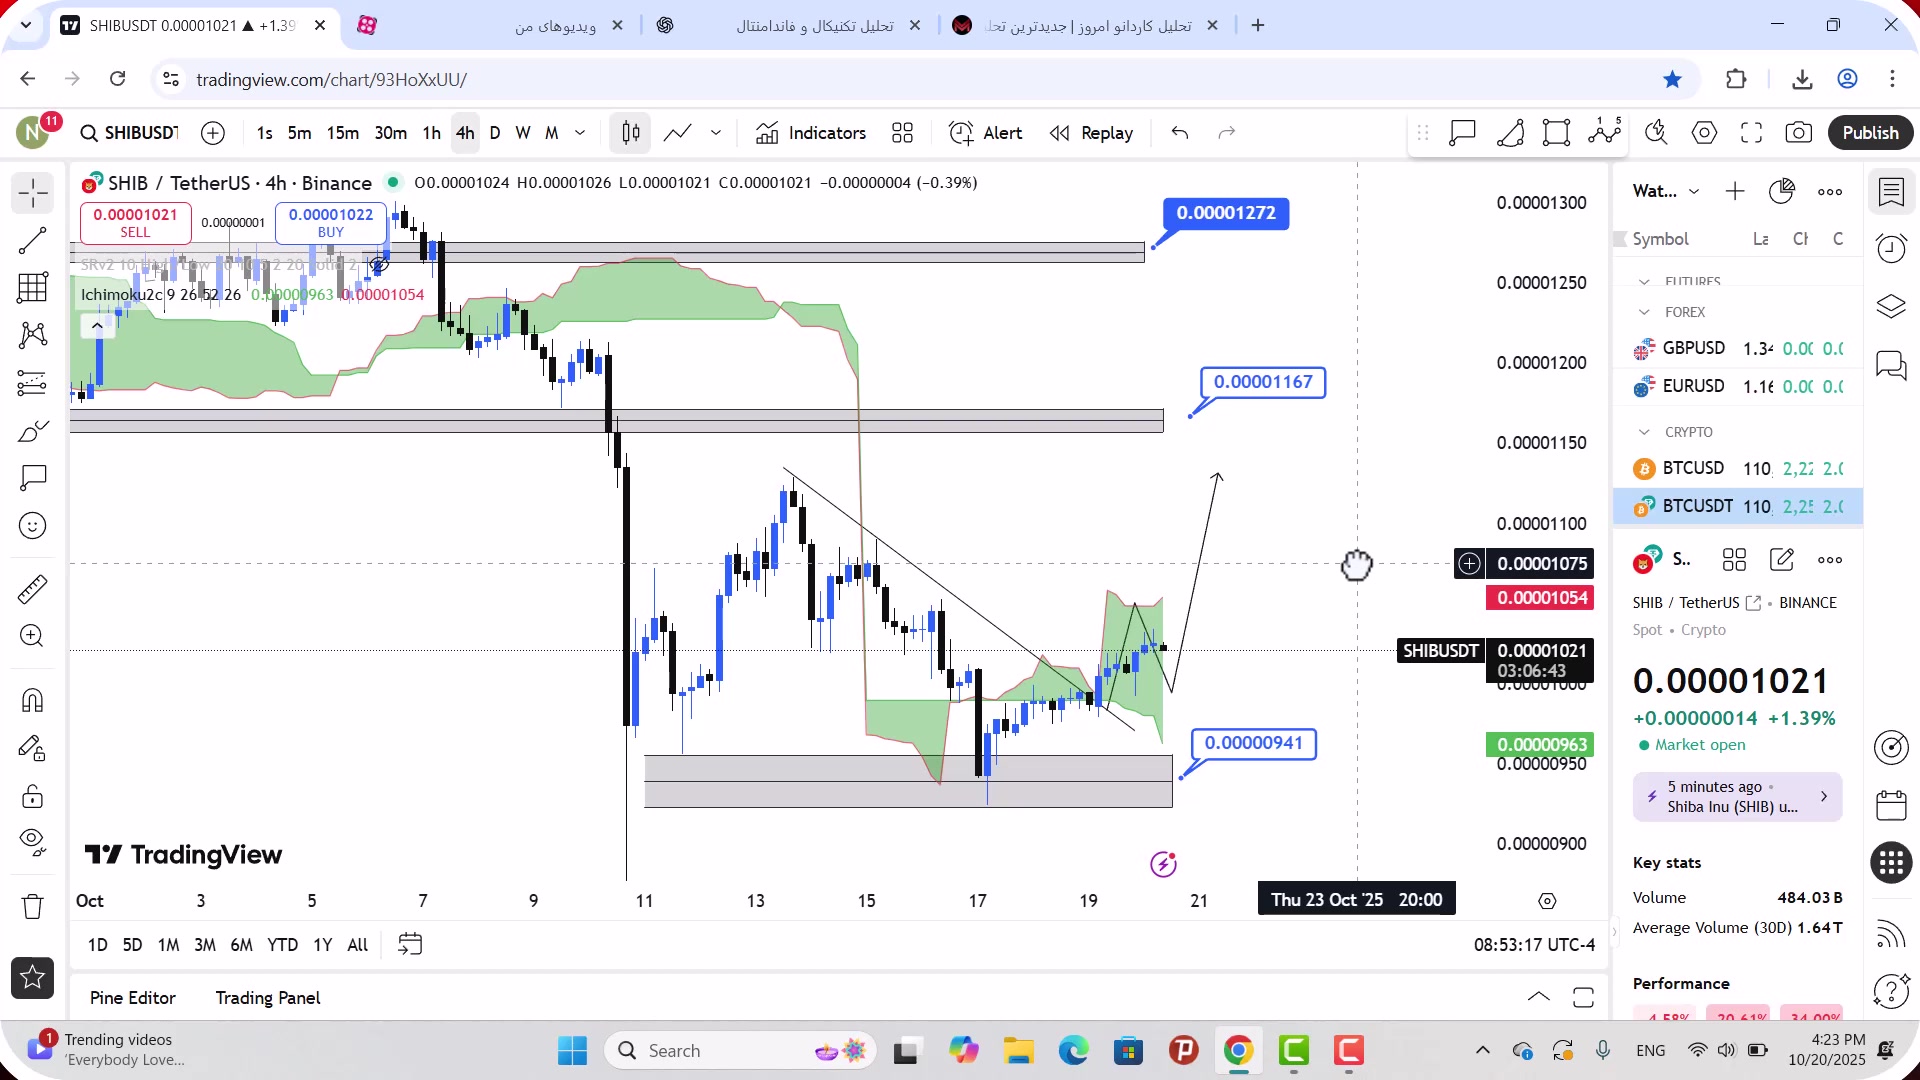Select BTCUSD in the watchlist

[x=1738, y=468]
